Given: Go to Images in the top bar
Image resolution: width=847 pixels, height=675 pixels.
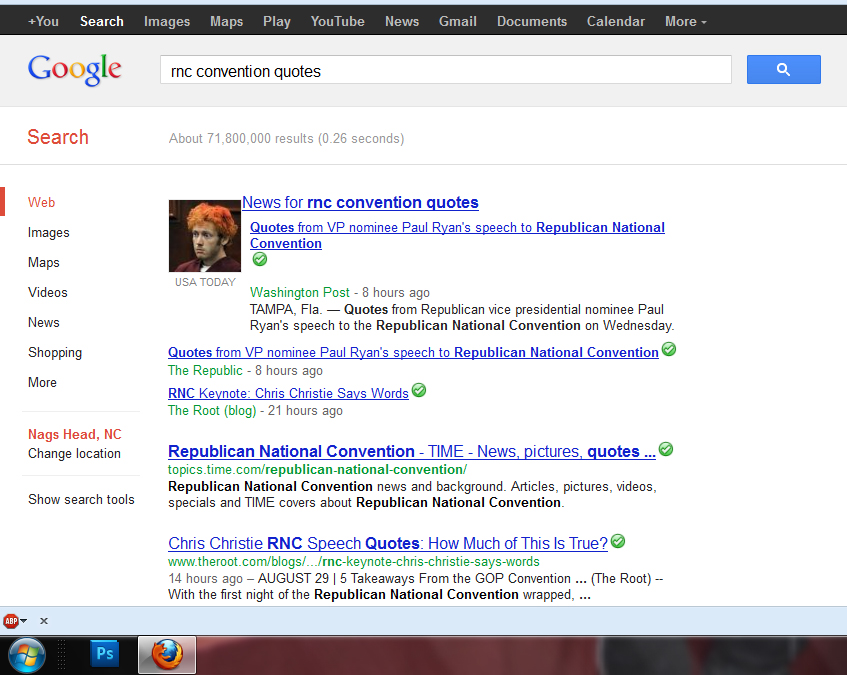Looking at the screenshot, I should 167,22.
